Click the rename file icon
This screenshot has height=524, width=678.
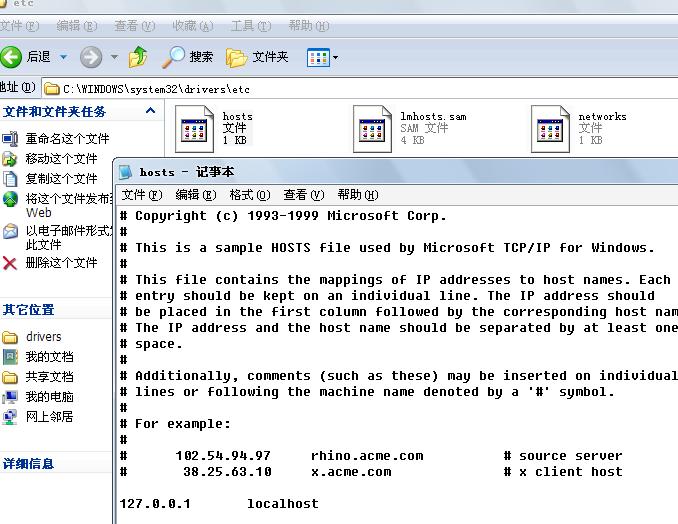pos(10,139)
